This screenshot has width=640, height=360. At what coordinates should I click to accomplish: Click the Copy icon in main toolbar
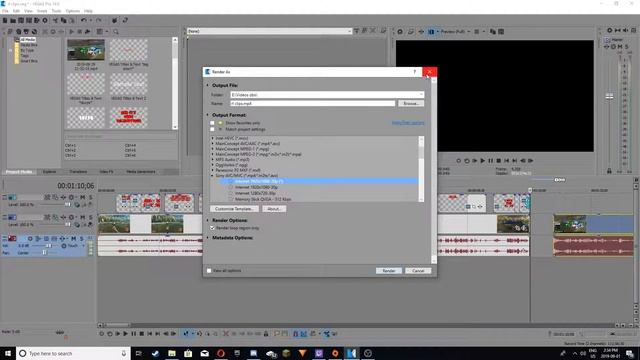[x=63, y=20]
